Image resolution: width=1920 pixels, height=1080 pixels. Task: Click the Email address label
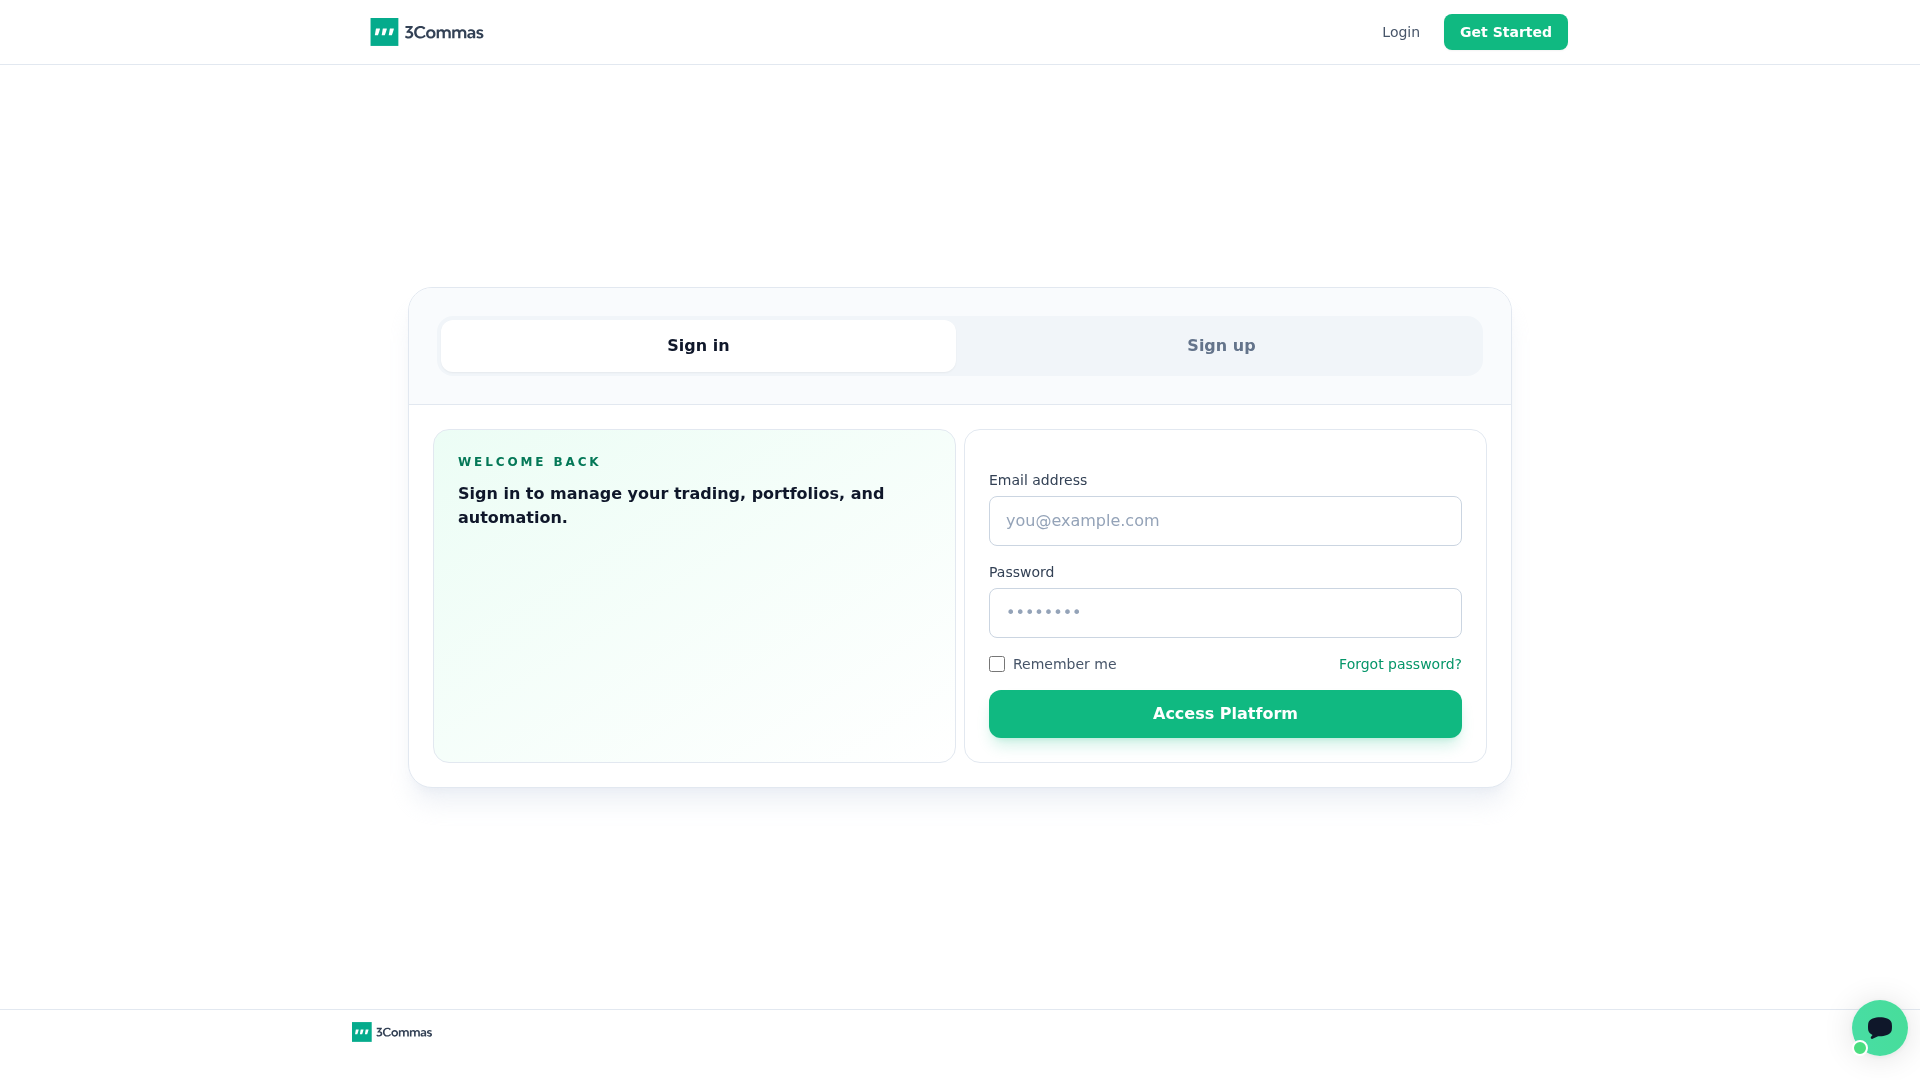click(x=1038, y=480)
